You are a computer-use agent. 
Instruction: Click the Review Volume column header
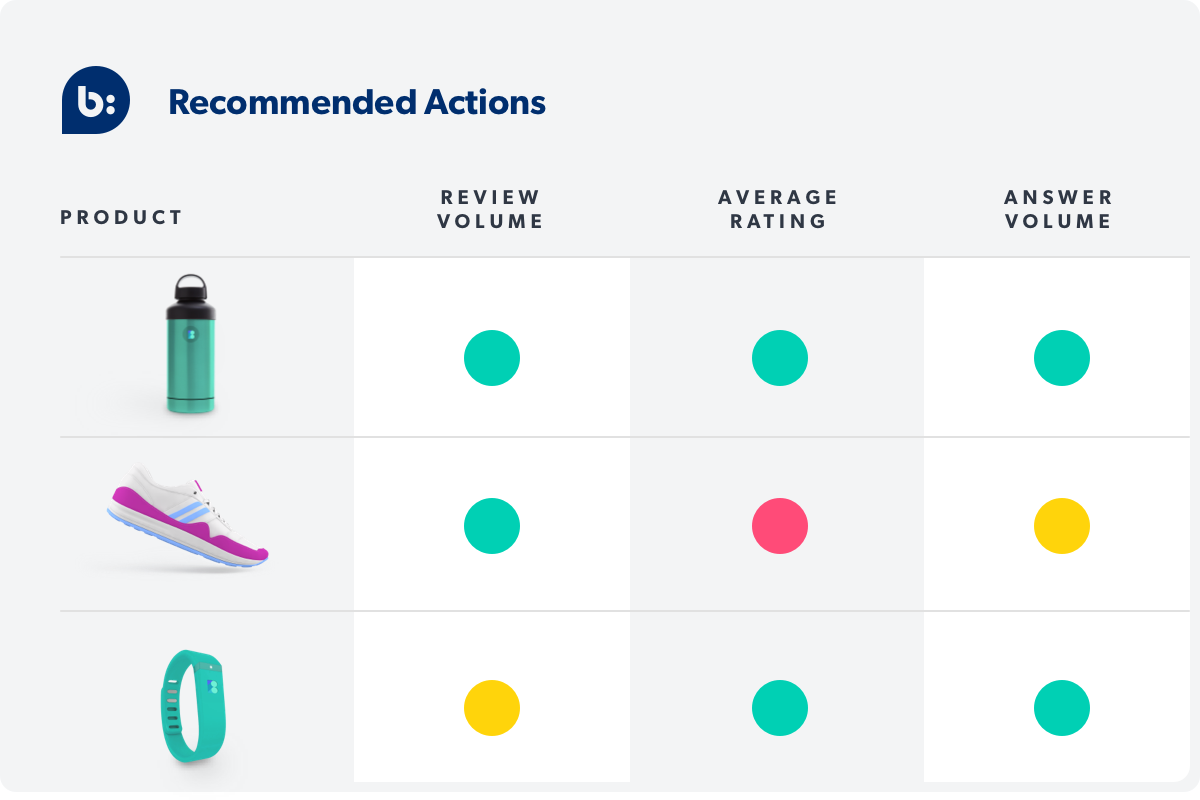491,209
